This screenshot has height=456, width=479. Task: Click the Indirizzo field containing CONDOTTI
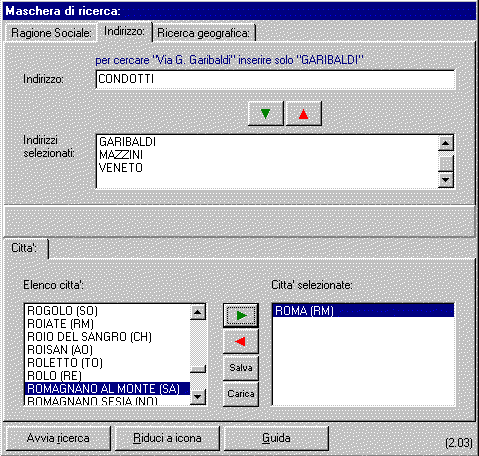[x=275, y=79]
